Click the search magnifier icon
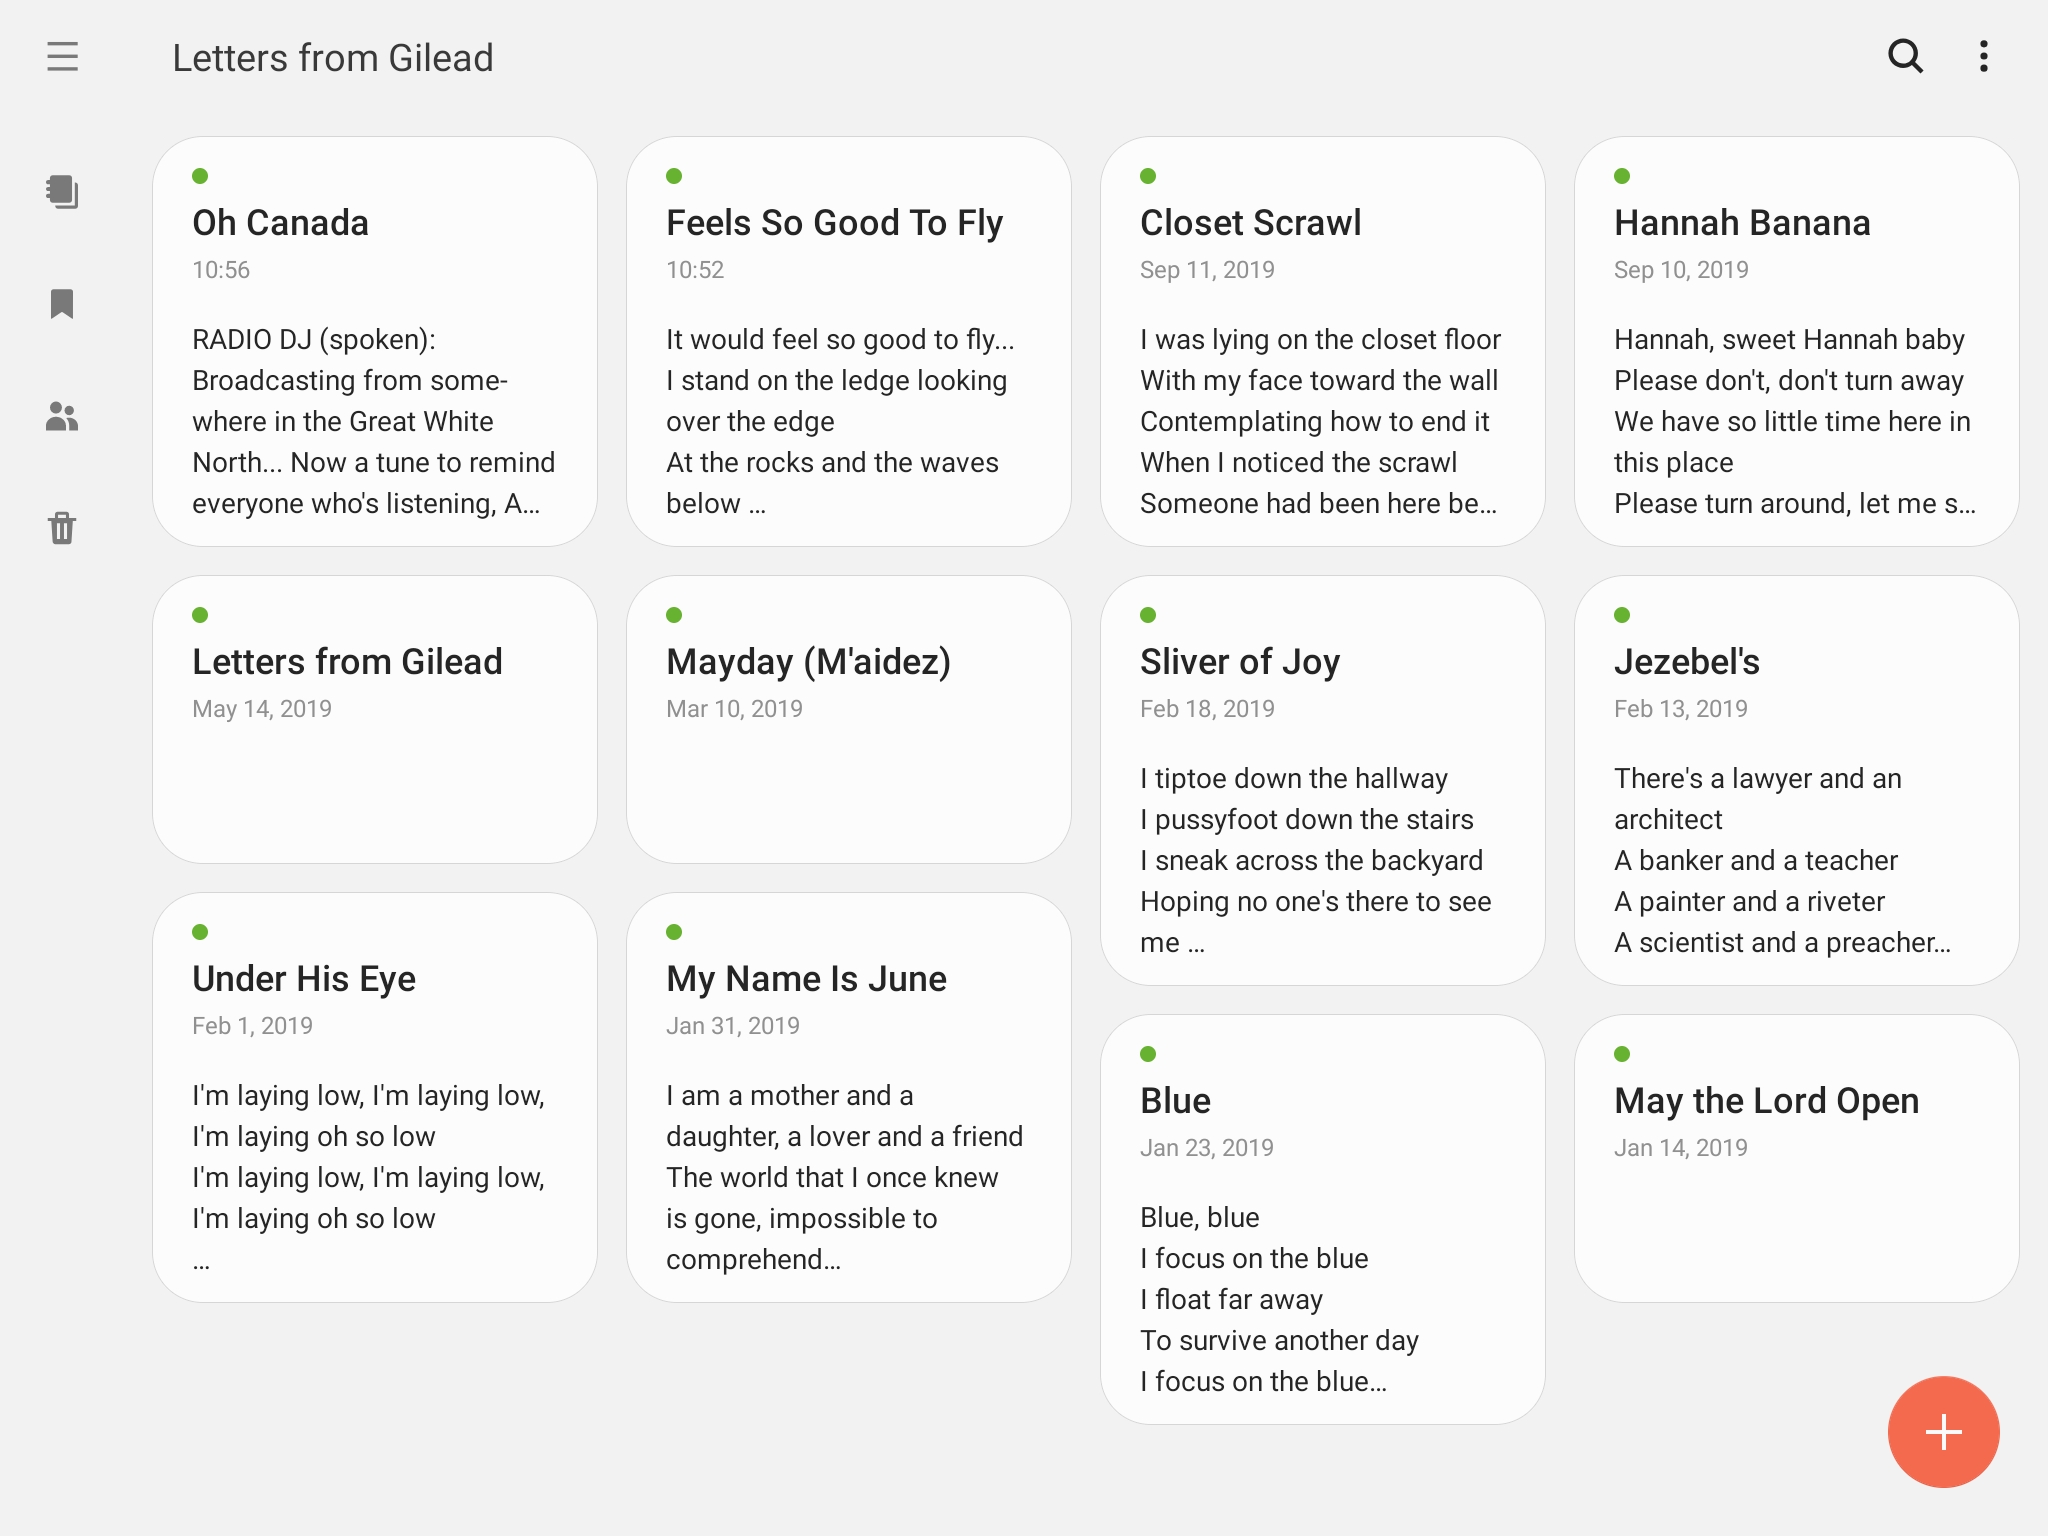 tap(1905, 57)
